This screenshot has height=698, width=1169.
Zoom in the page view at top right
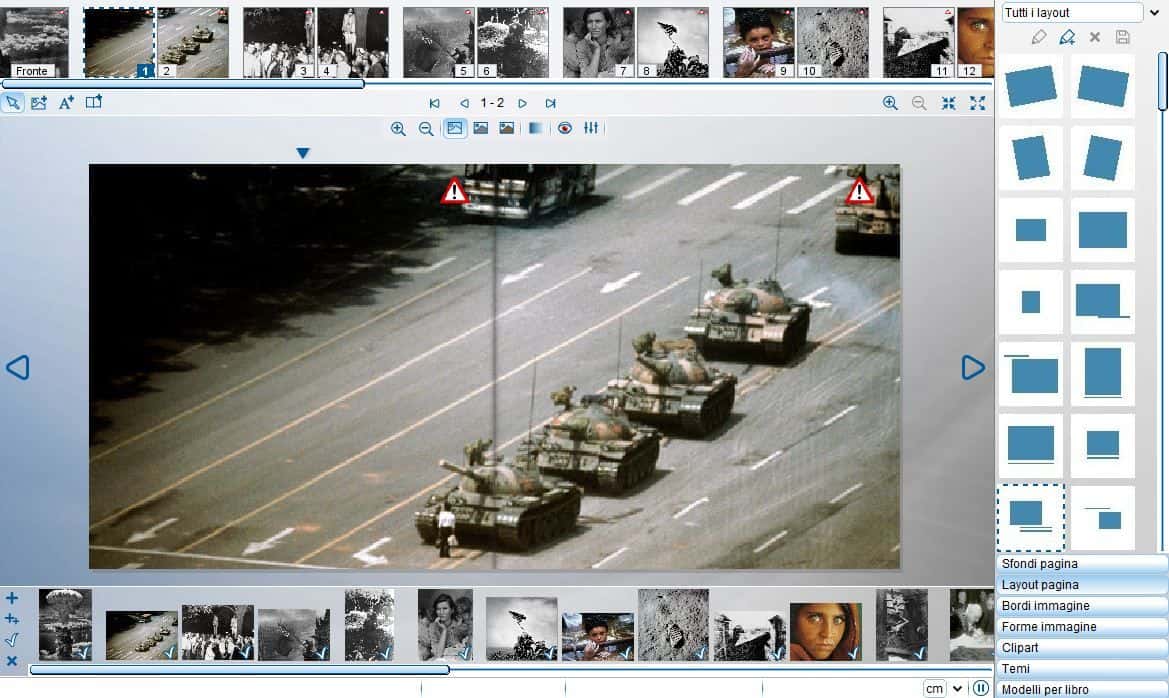coord(890,104)
